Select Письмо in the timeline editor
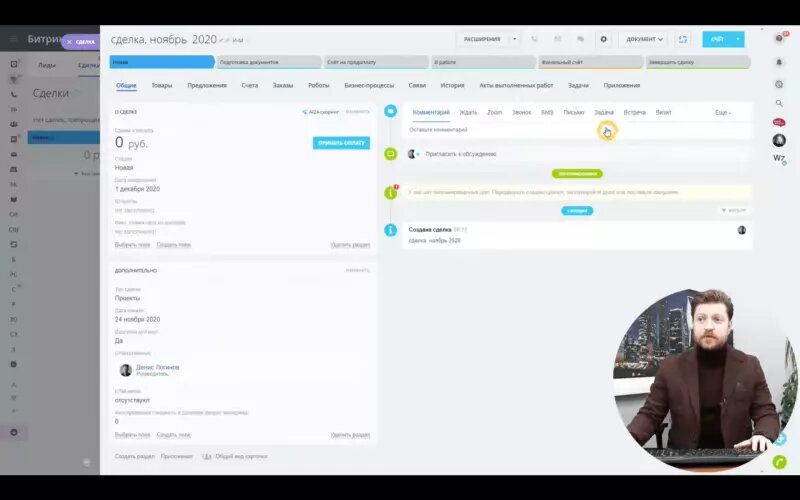Image resolution: width=800 pixels, height=500 pixels. tap(573, 112)
